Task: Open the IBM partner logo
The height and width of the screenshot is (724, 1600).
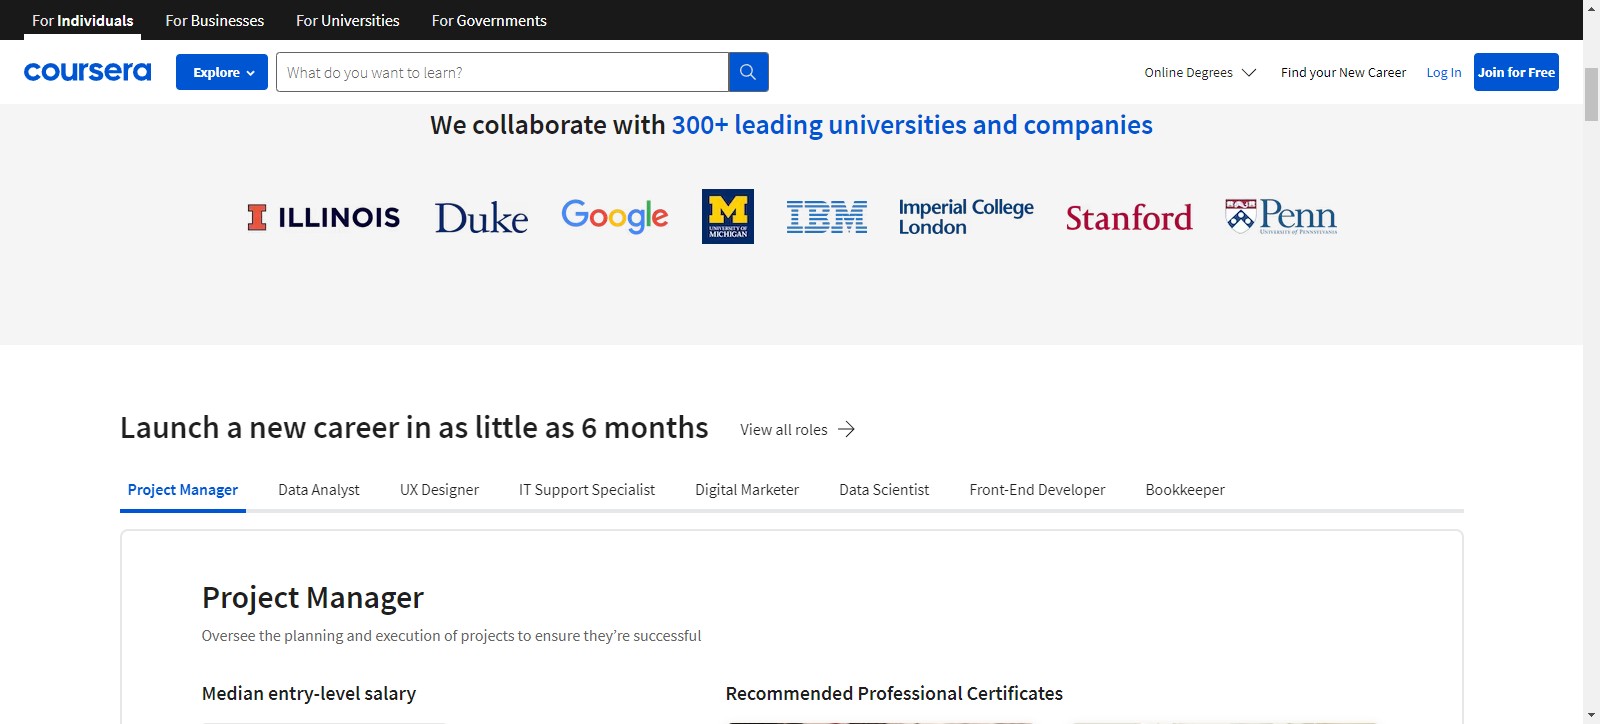Action: pyautogui.click(x=826, y=217)
